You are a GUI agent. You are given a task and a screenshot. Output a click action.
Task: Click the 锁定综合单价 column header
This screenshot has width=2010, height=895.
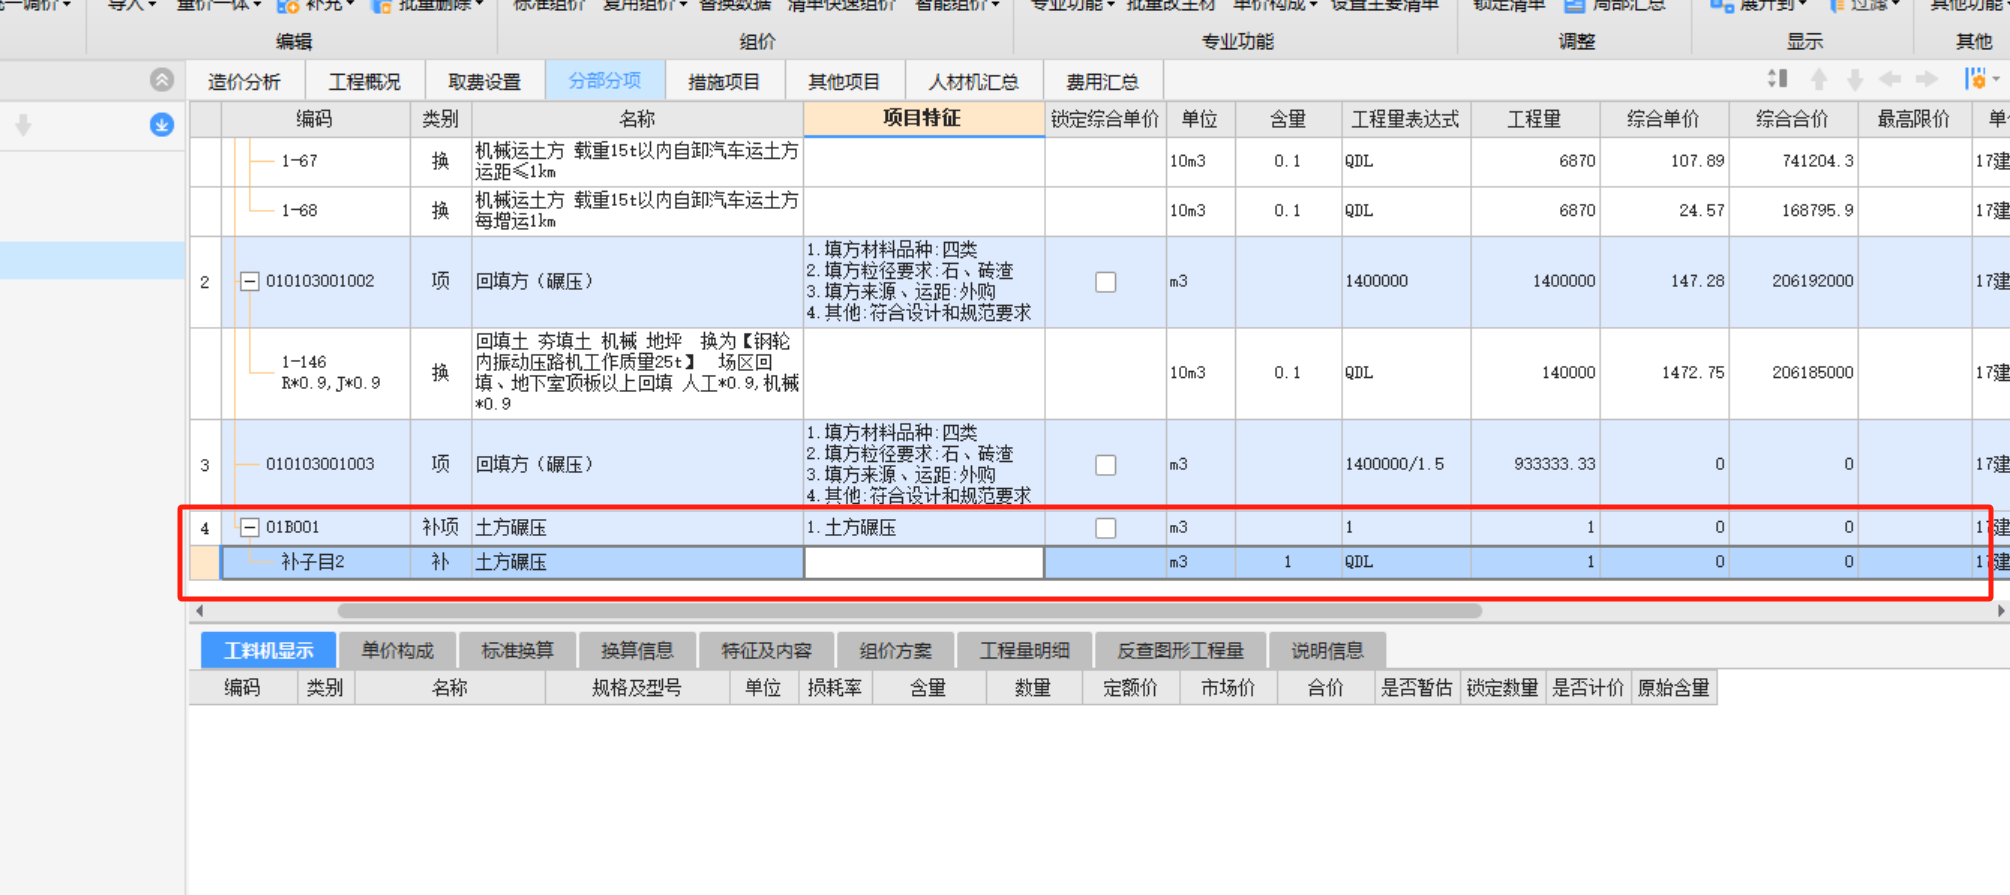[x=1105, y=119]
